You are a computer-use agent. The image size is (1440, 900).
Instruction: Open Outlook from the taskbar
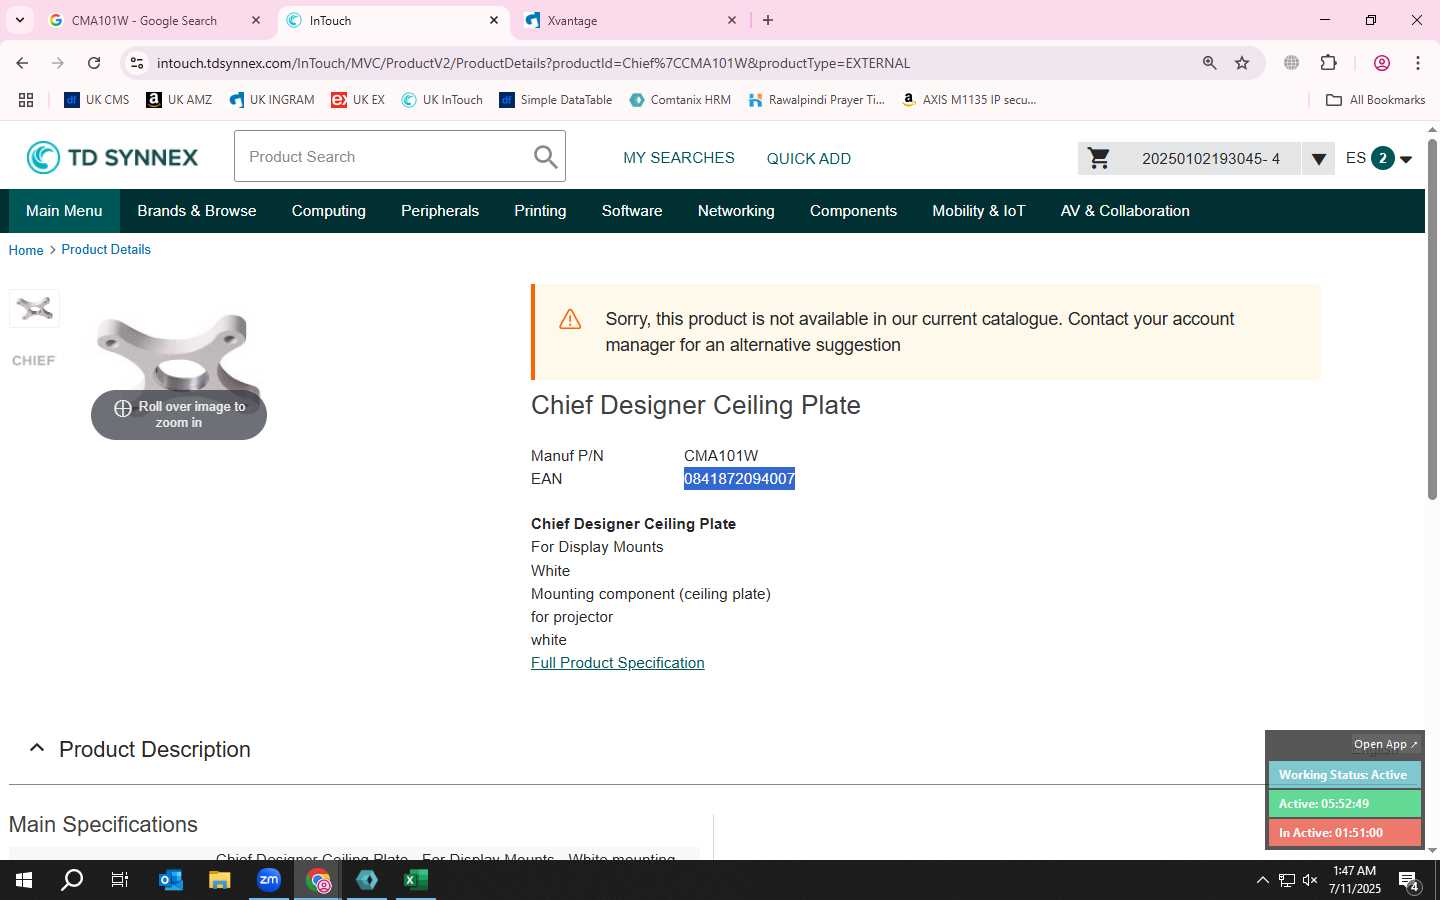click(171, 880)
